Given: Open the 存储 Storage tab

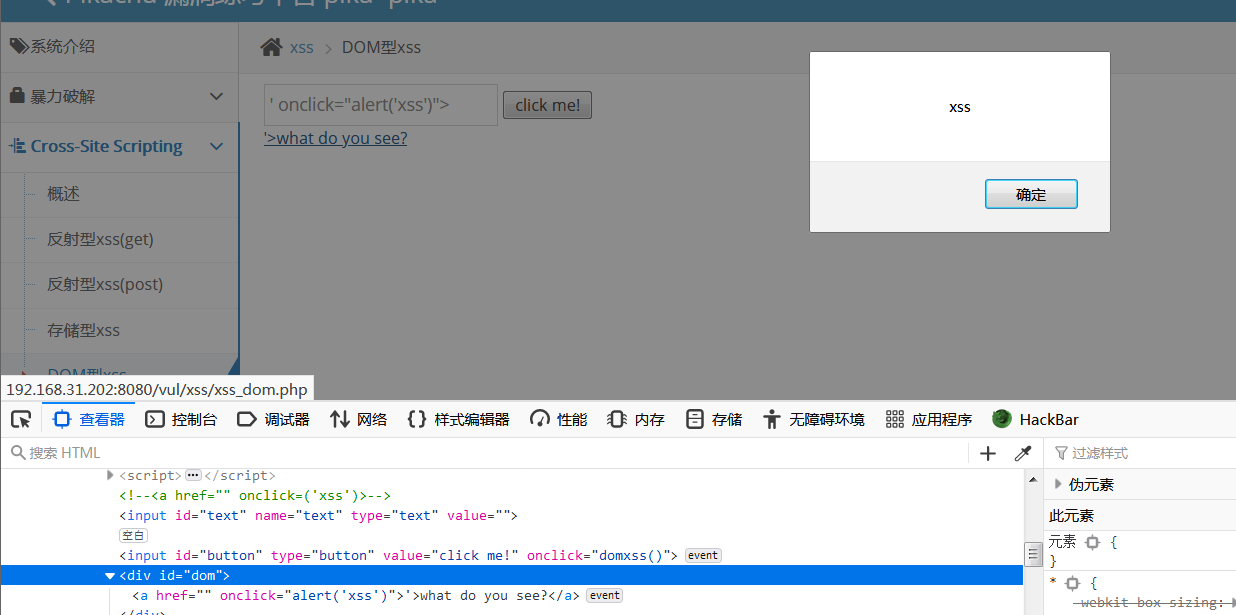Looking at the screenshot, I should 714,419.
